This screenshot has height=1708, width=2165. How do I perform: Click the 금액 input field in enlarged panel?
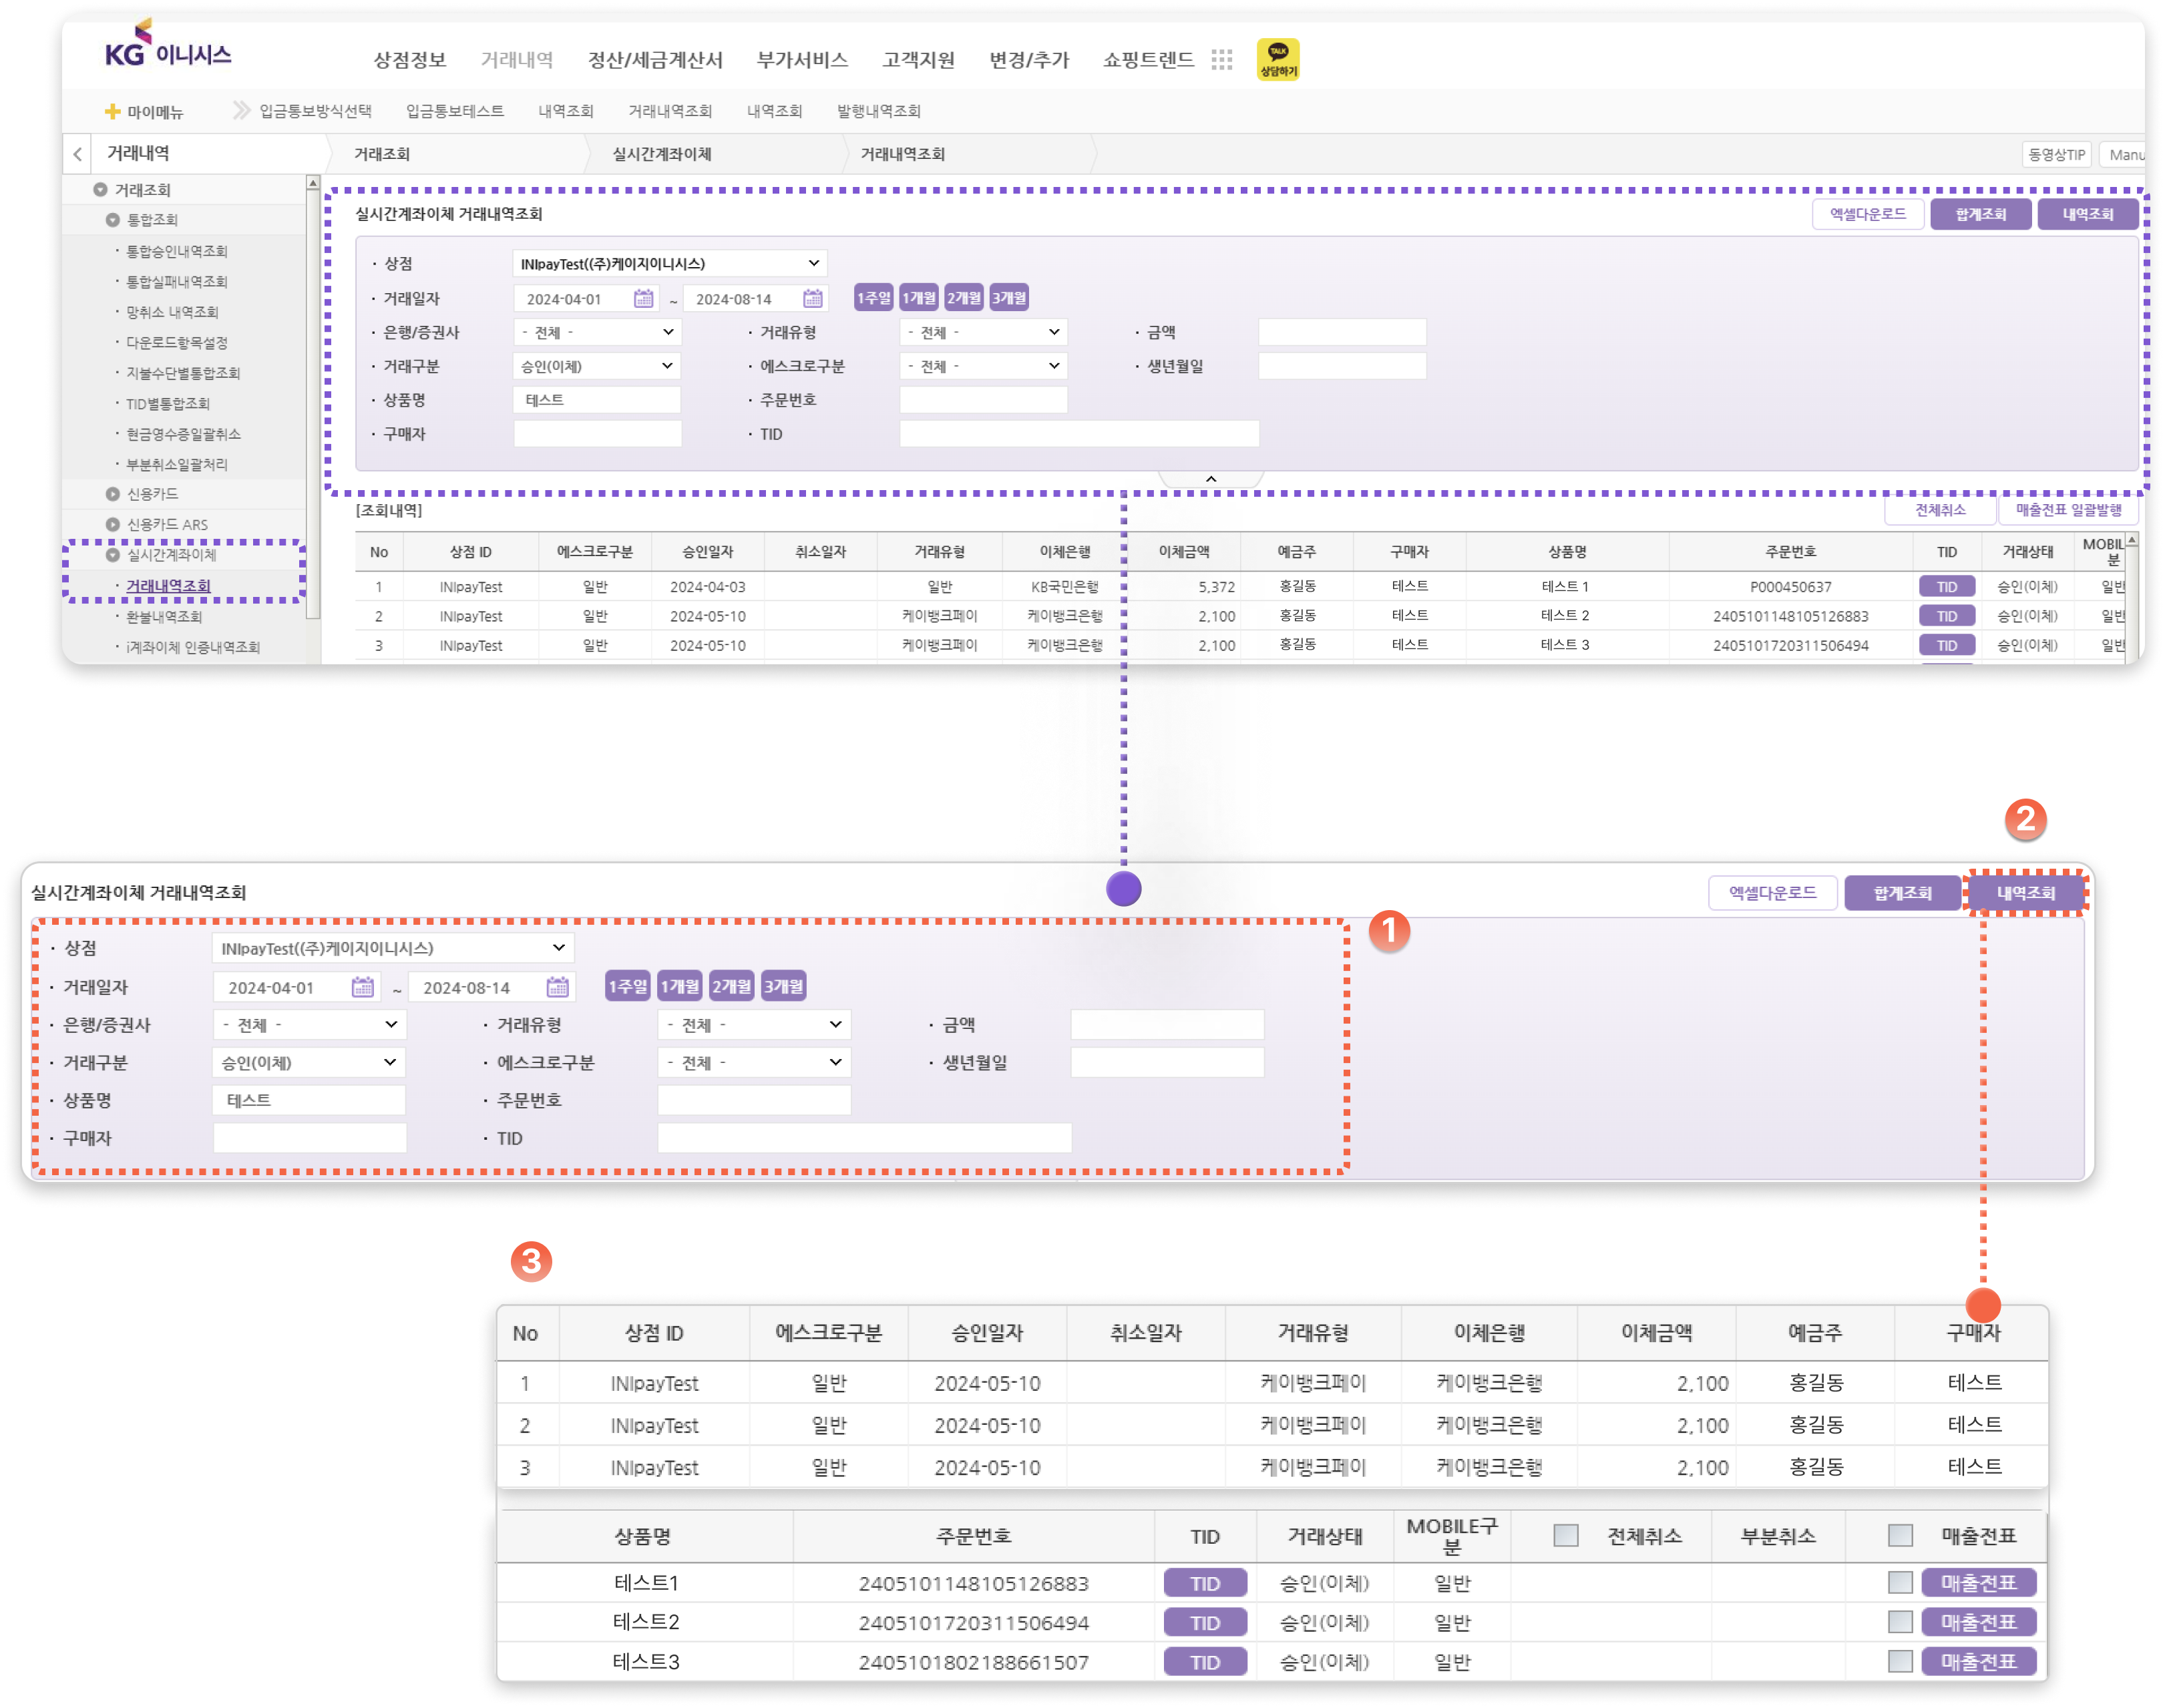(x=1167, y=1024)
